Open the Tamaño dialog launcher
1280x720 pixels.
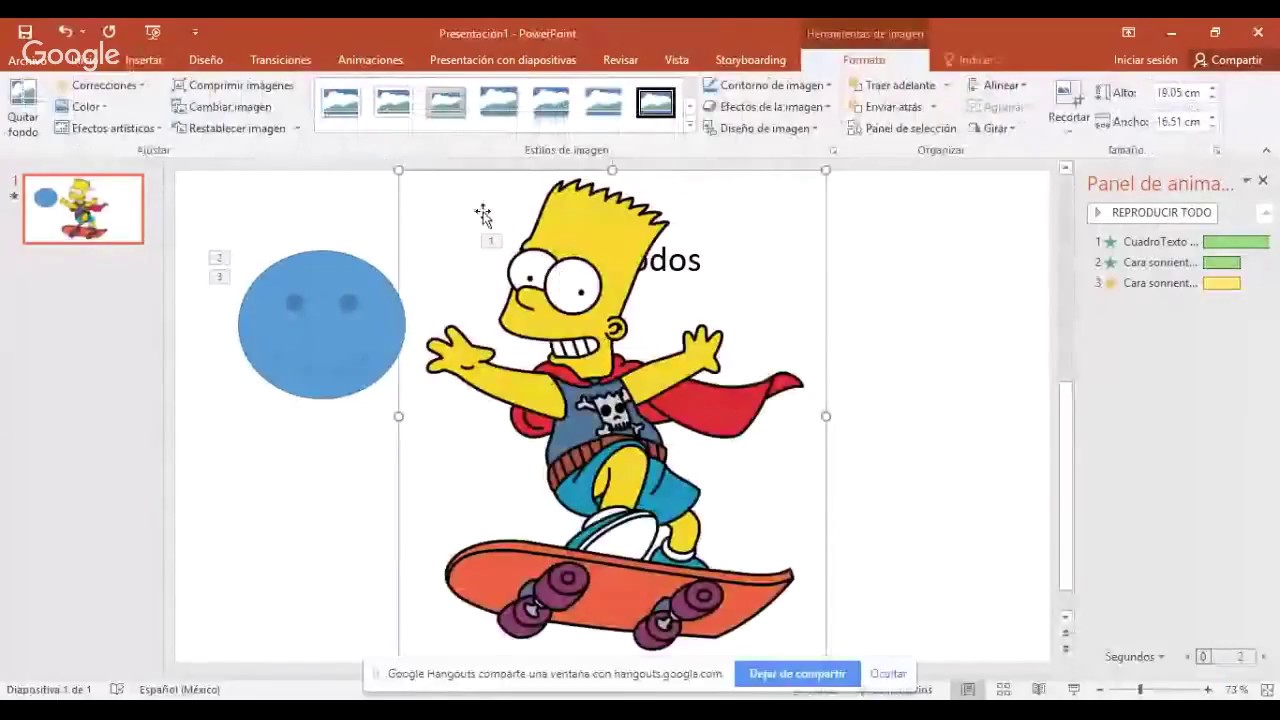[1217, 151]
